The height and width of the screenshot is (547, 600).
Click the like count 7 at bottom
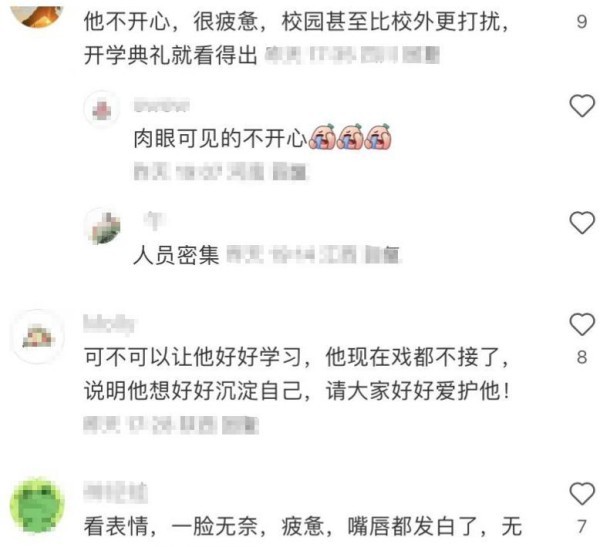coord(582,527)
